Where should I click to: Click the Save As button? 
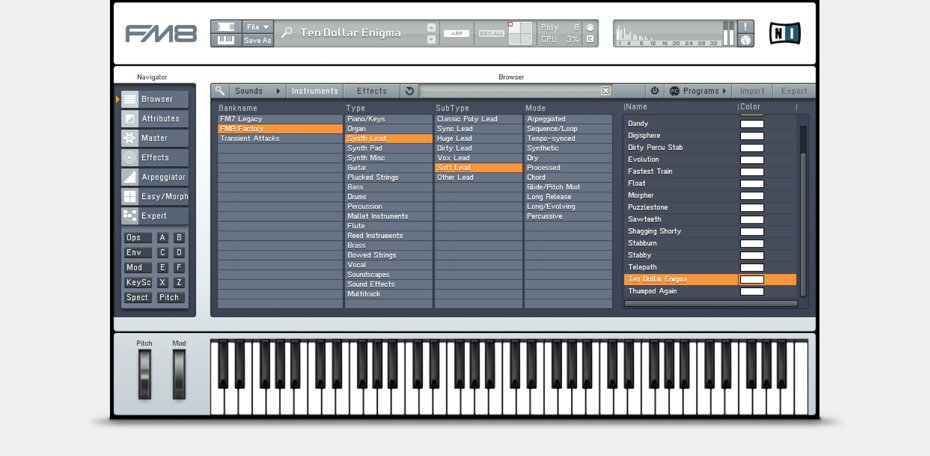(258, 41)
